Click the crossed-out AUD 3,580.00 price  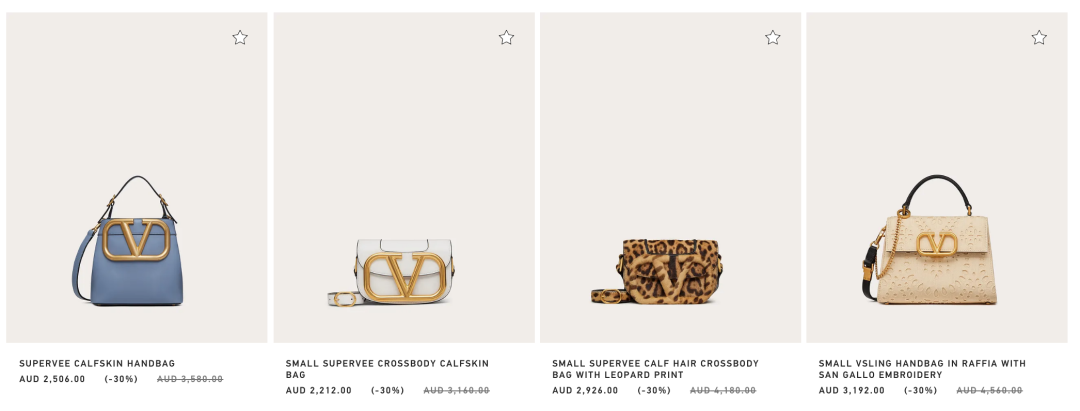coord(190,379)
